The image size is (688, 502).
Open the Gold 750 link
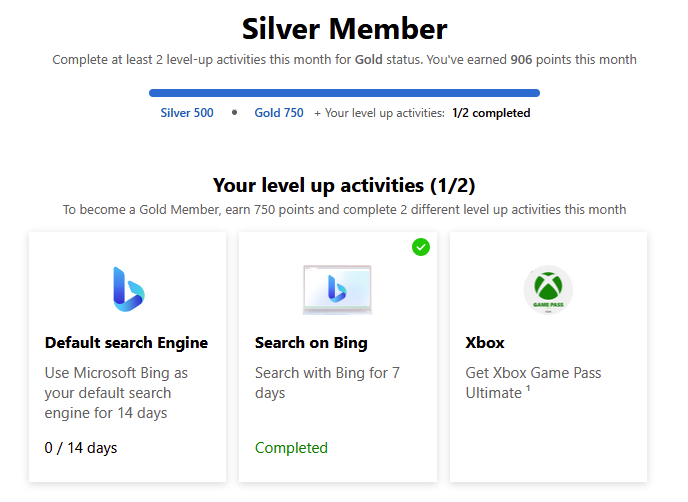coord(279,113)
